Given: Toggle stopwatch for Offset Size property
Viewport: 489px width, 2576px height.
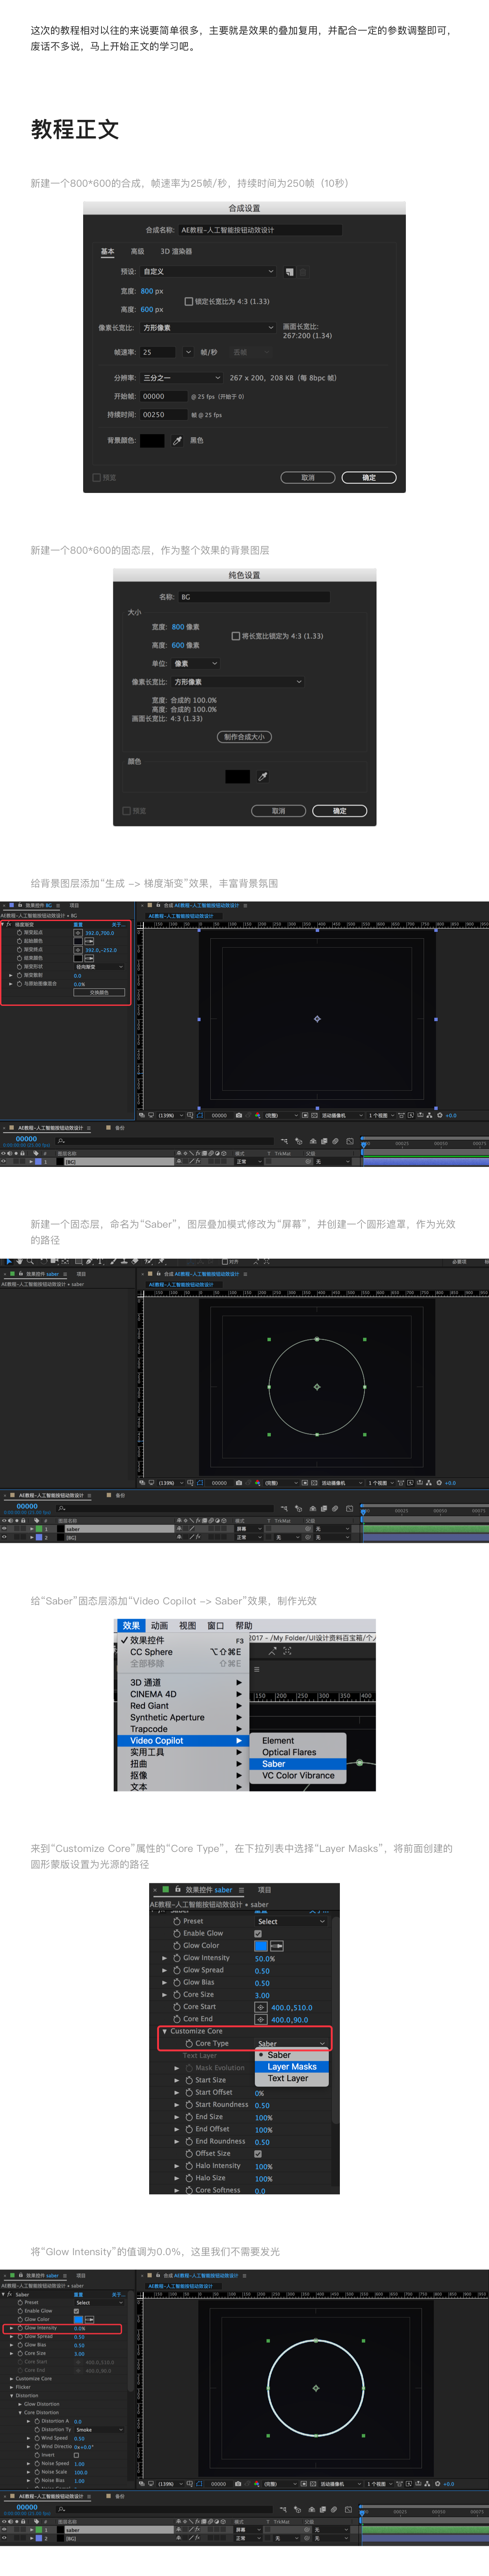Looking at the screenshot, I should (x=189, y=2153).
